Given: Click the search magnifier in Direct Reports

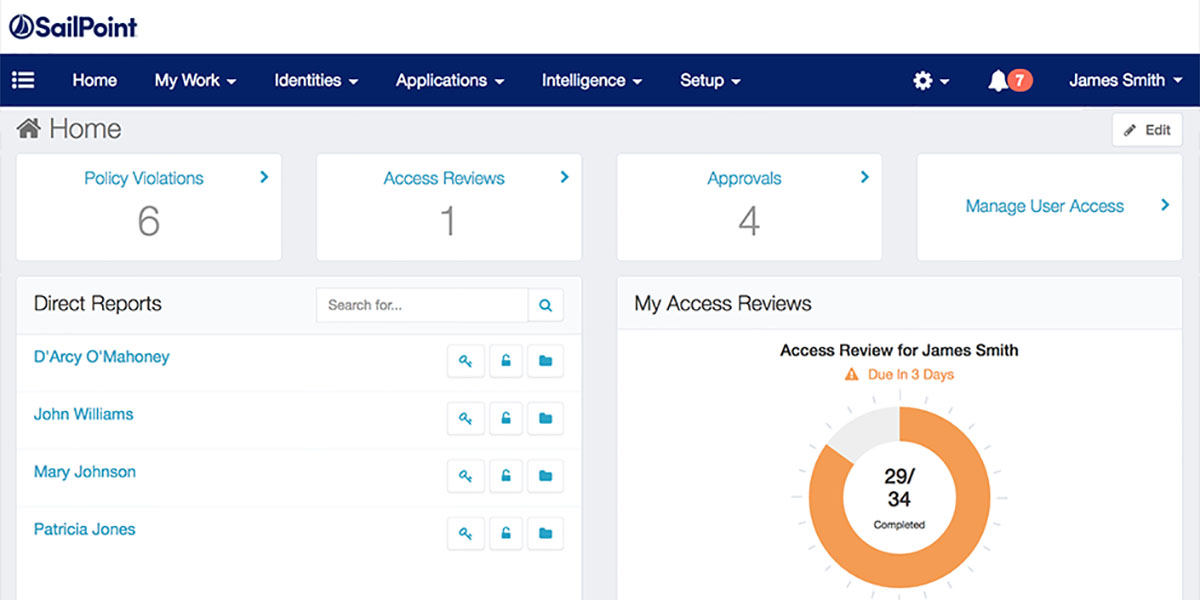Looking at the screenshot, I should click(x=546, y=304).
